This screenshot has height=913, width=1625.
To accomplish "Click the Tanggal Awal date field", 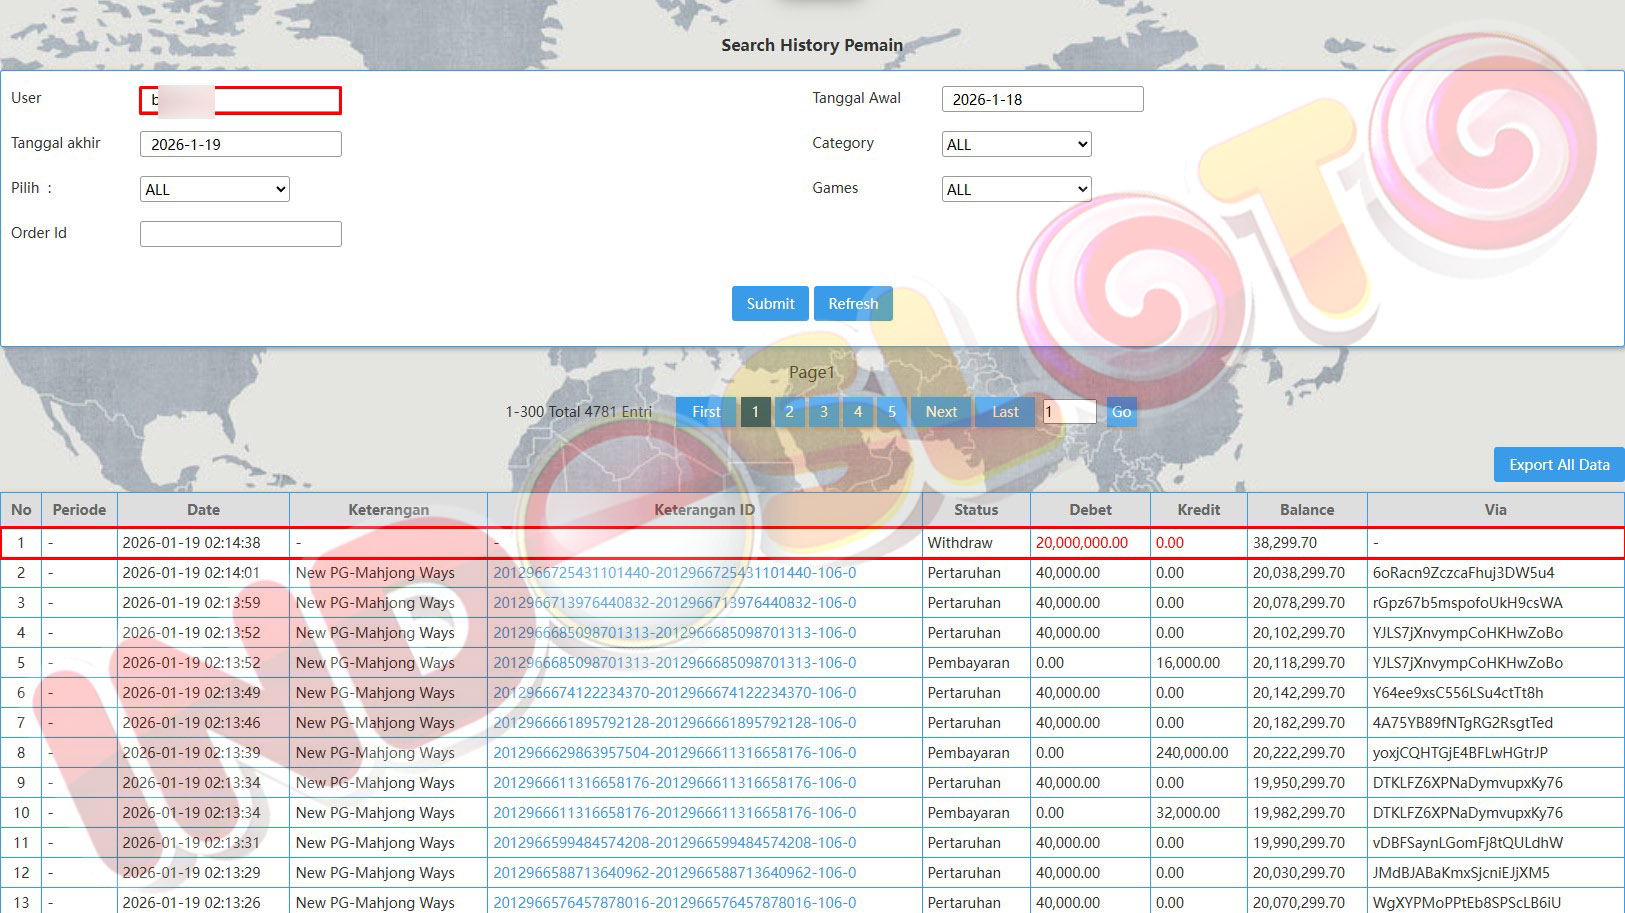I will [x=1042, y=100].
